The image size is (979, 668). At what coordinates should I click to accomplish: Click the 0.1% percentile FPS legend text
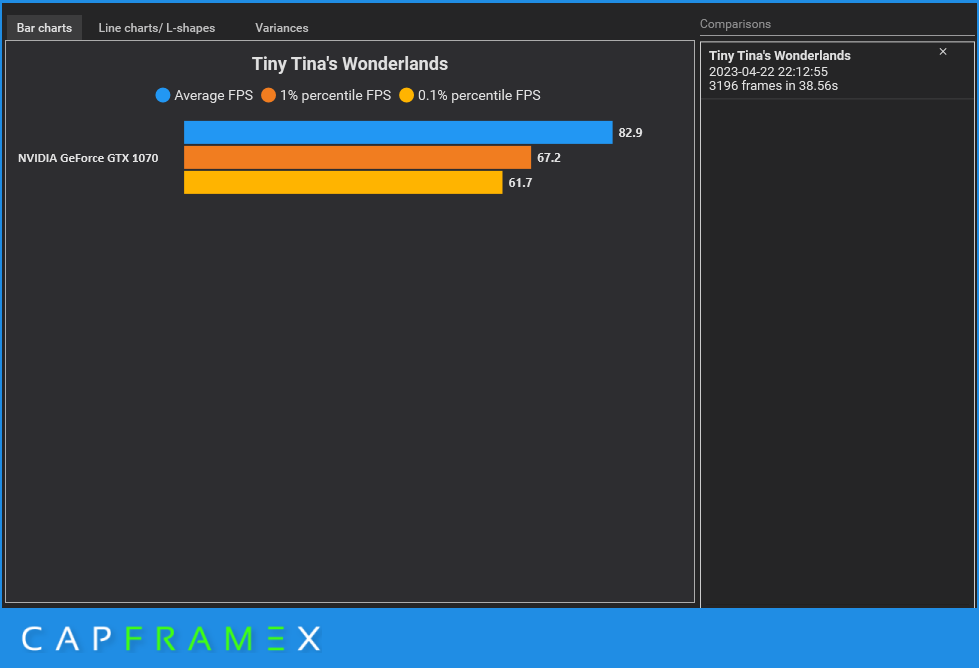479,96
